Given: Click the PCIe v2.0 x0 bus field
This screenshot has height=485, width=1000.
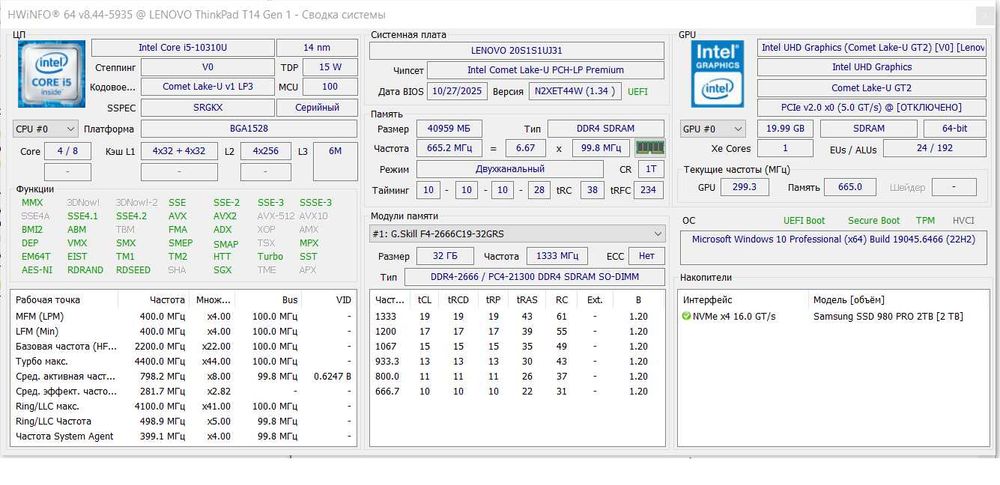Looking at the screenshot, I should click(872, 108).
